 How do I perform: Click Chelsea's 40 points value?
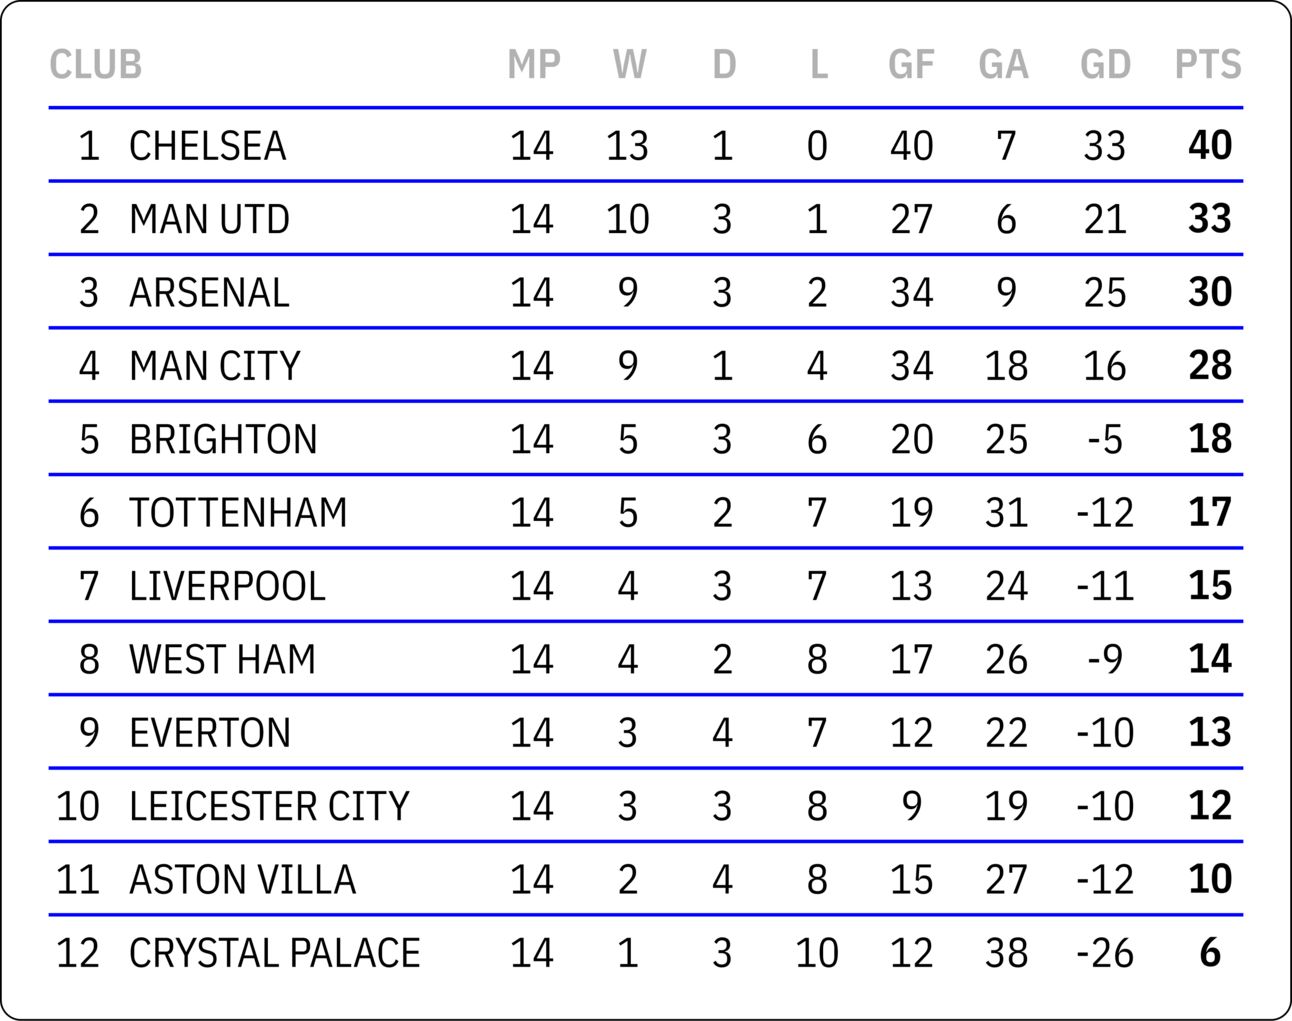pyautogui.click(x=1210, y=146)
